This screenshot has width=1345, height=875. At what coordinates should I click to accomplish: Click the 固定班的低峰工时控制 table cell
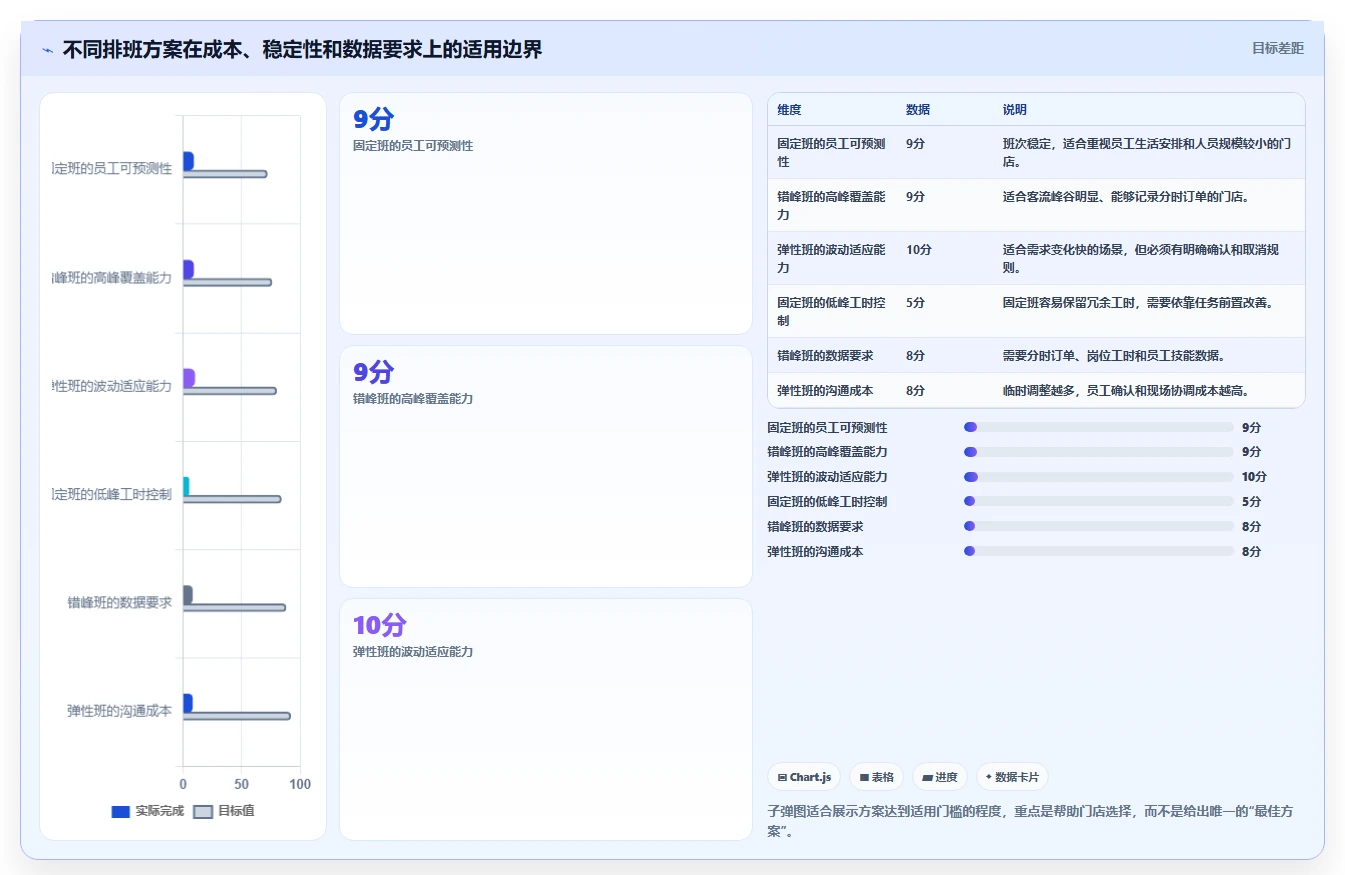point(831,311)
